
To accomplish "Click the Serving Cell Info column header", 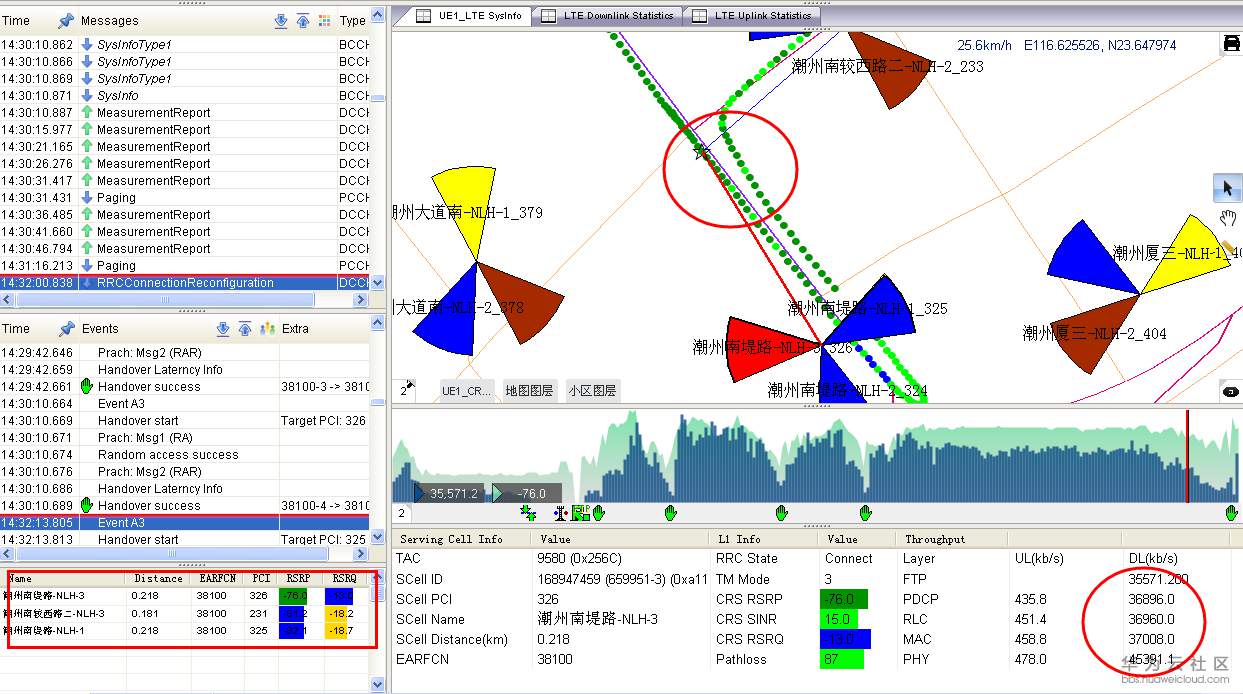I will [462, 540].
